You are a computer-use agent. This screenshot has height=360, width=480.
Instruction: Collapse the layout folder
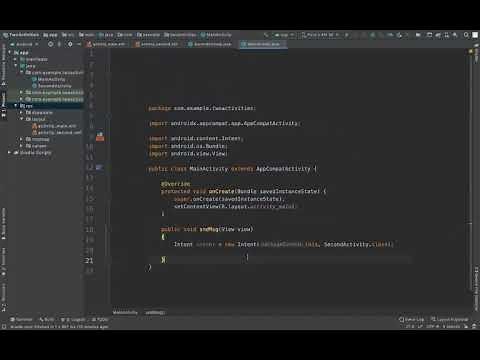tap(21, 119)
